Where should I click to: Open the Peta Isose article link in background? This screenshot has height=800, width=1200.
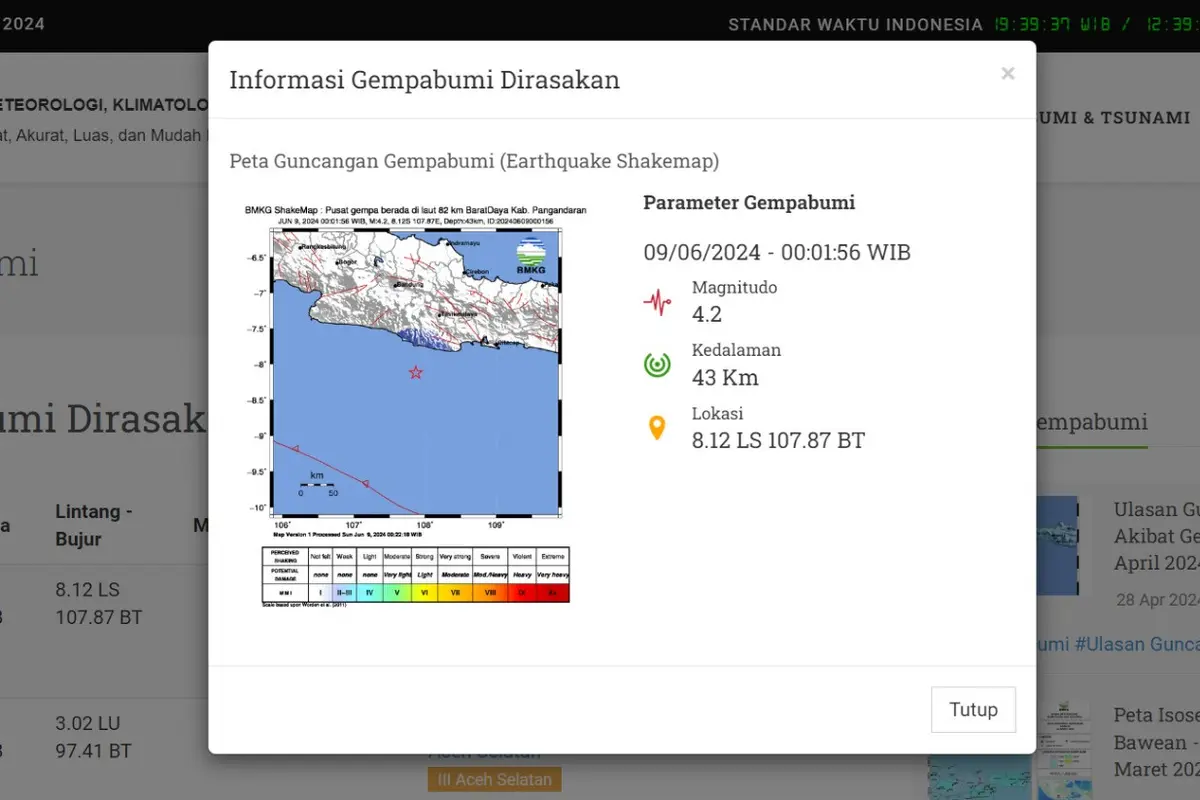click(1157, 743)
